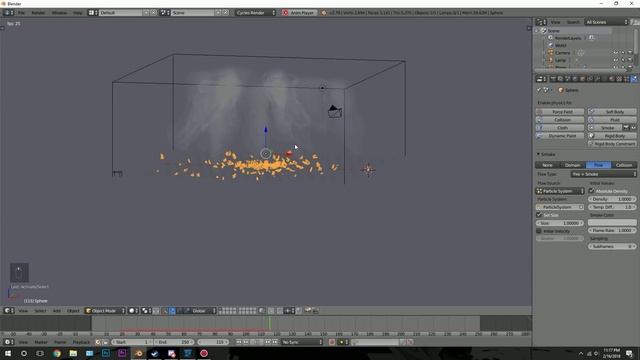Select Lamp in the outliner

[x=560, y=60]
